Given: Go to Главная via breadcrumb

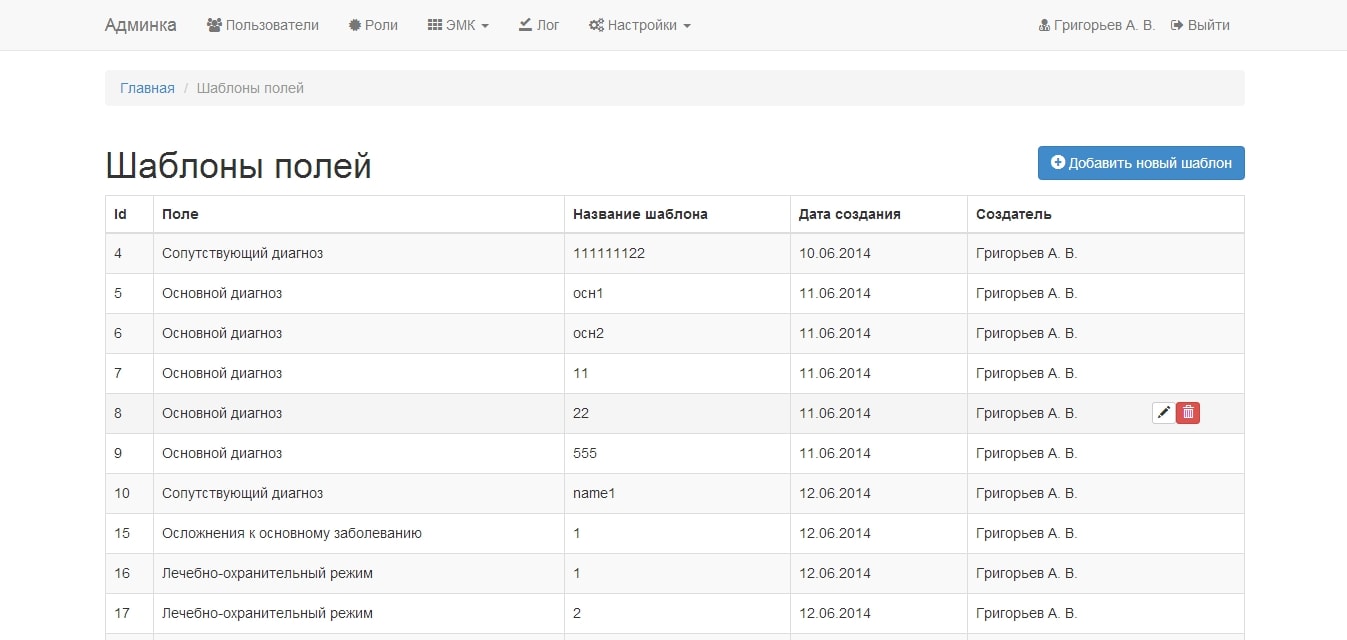Looking at the screenshot, I should pyautogui.click(x=147, y=88).
